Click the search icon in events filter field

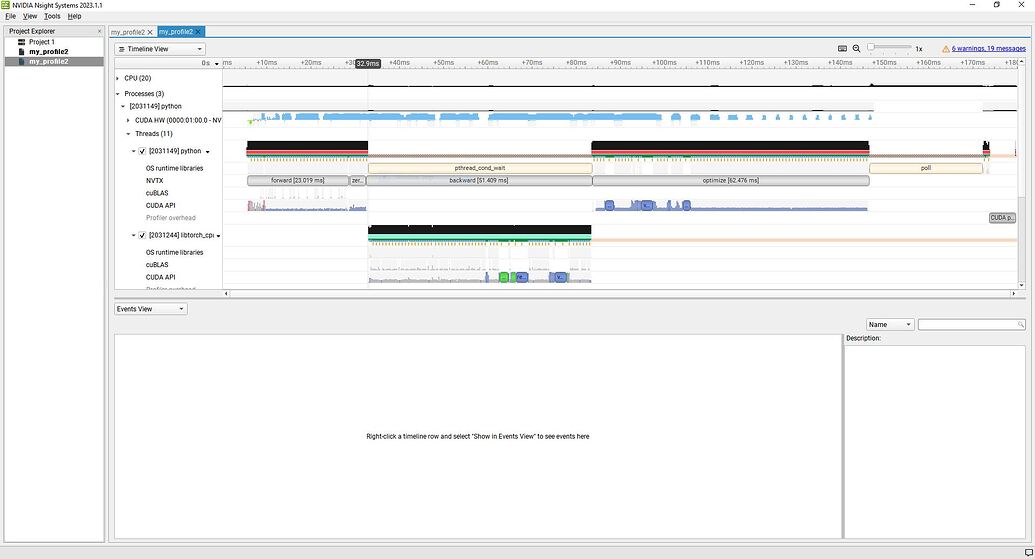[1020, 325]
